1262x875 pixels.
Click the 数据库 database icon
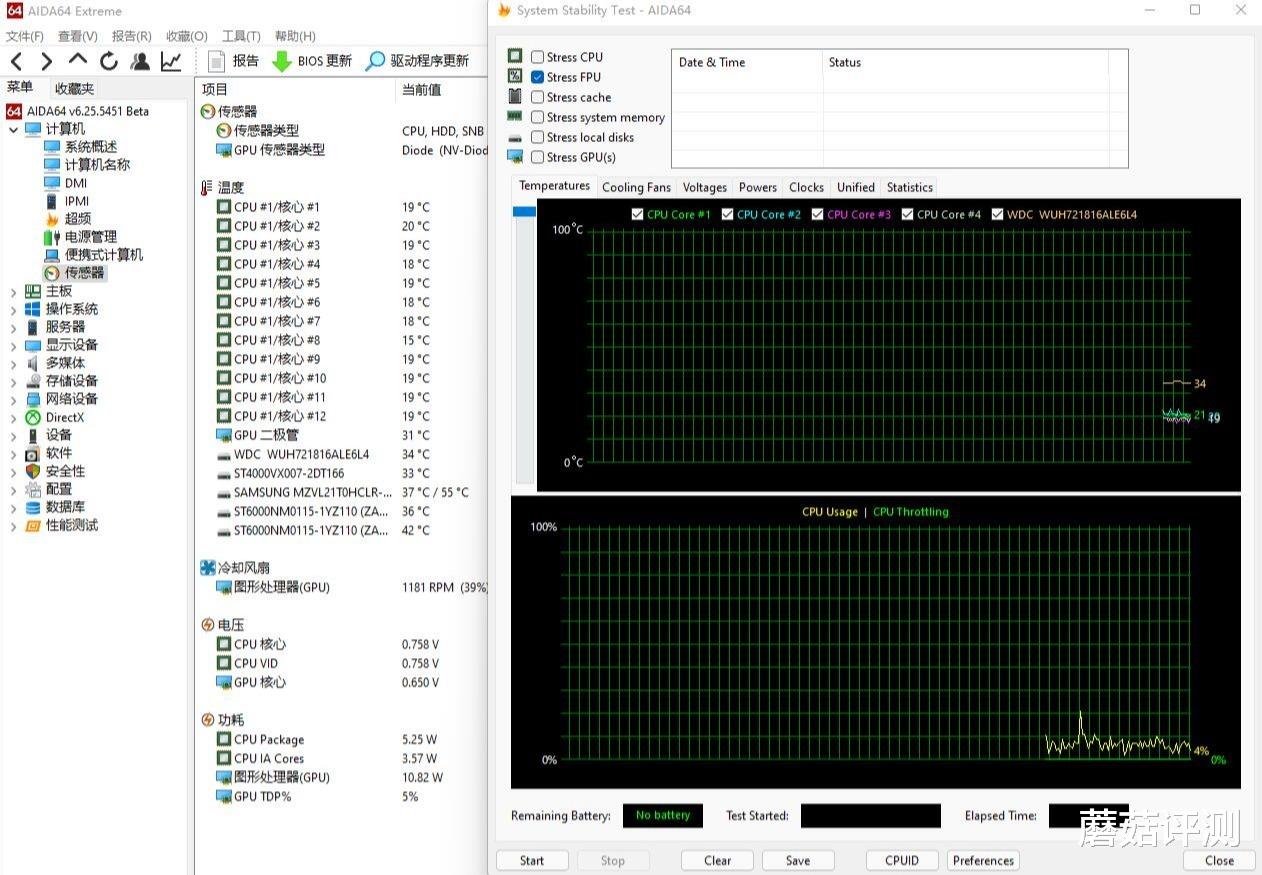[x=33, y=507]
